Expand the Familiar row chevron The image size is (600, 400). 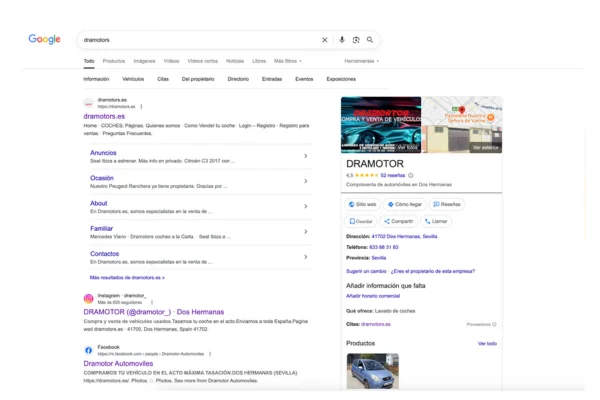305,232
